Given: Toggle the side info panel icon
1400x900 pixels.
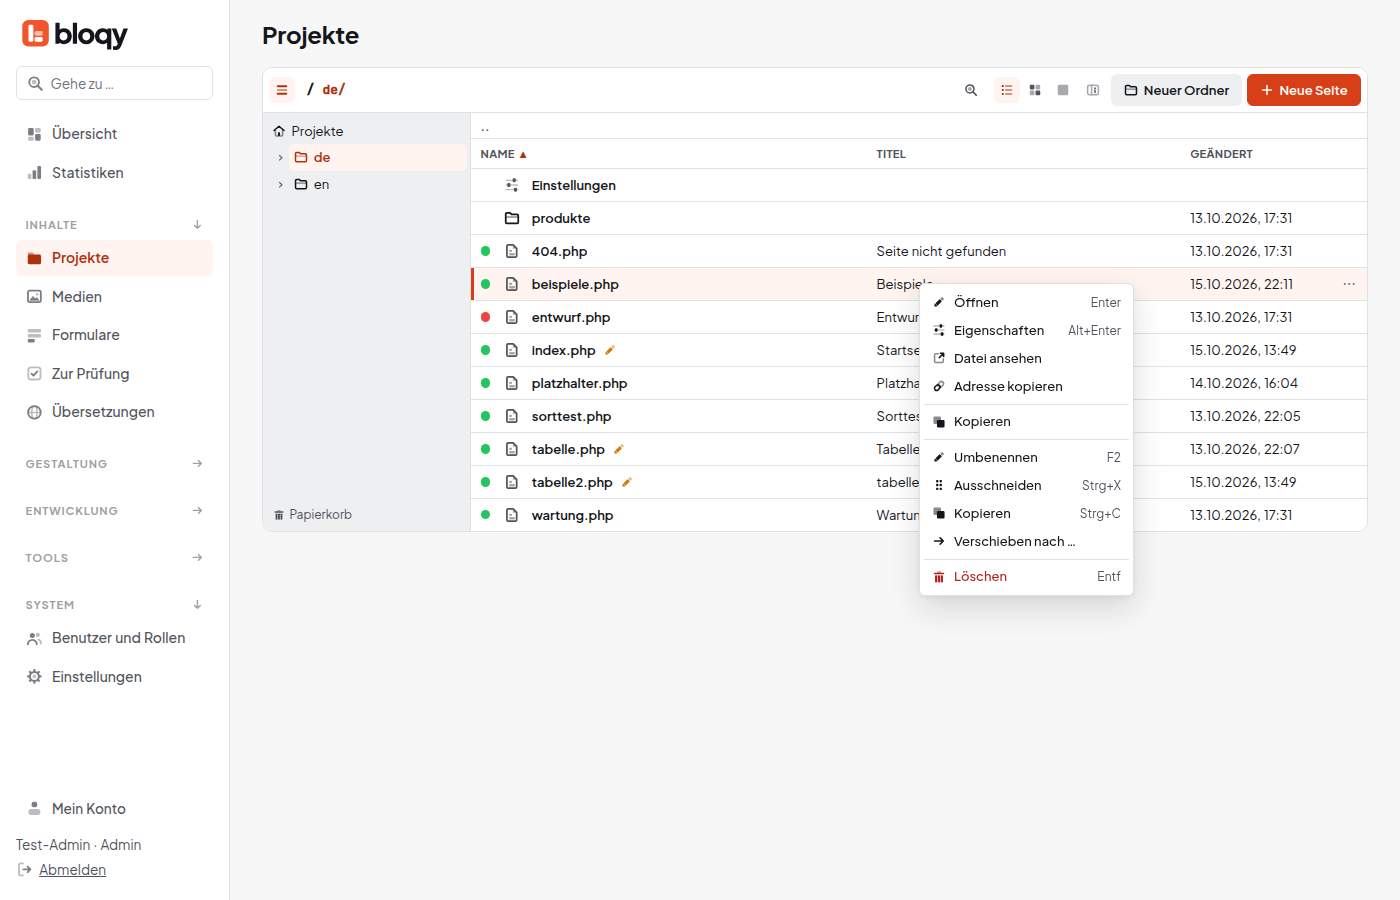Looking at the screenshot, I should tap(1093, 90).
